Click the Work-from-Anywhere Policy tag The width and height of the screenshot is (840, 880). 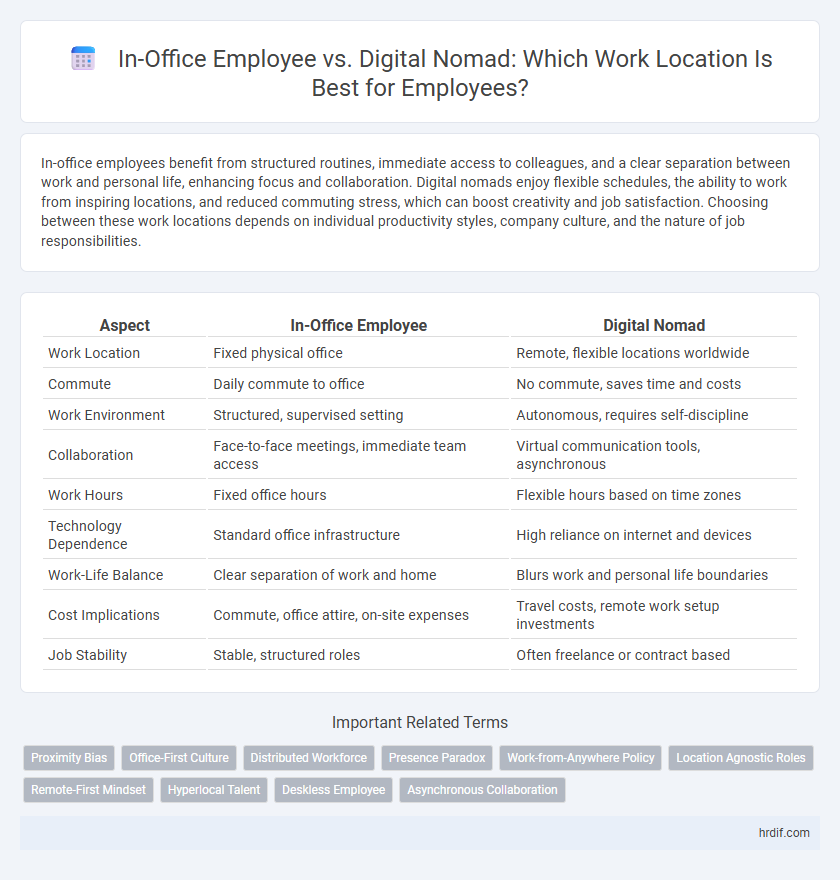coord(581,758)
